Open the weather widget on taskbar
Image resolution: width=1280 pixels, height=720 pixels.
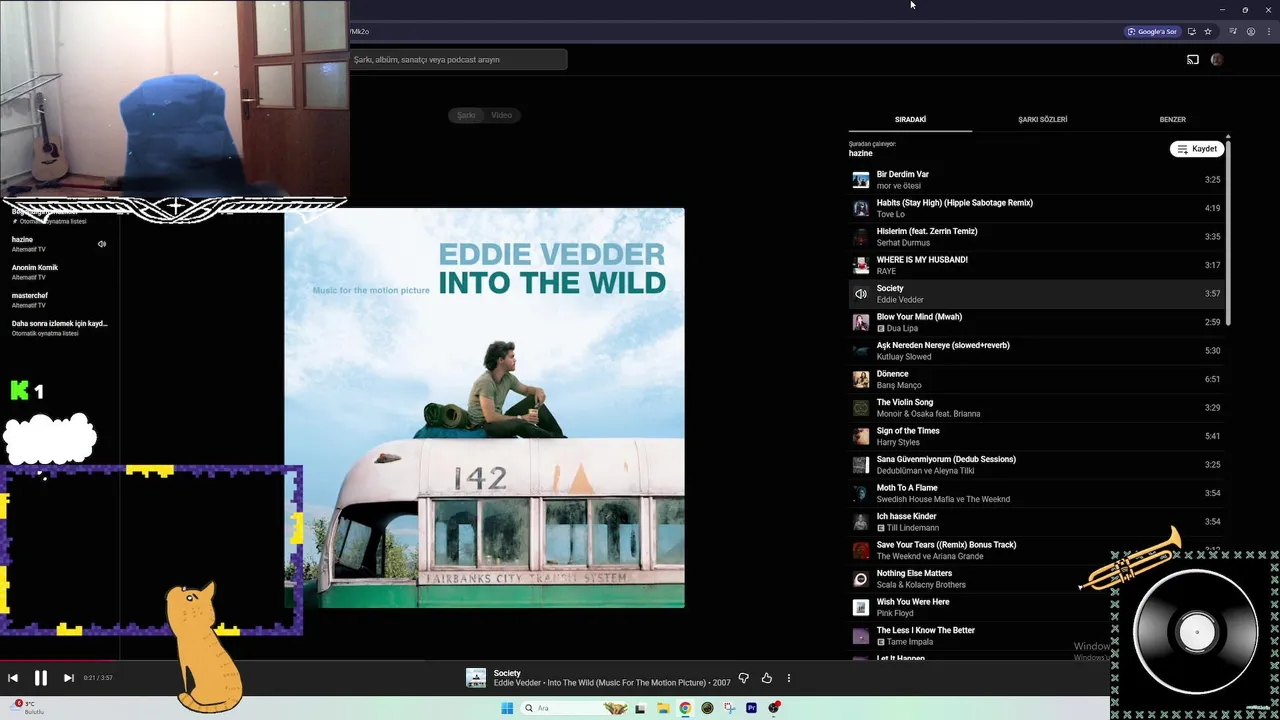pyautogui.click(x=27, y=707)
